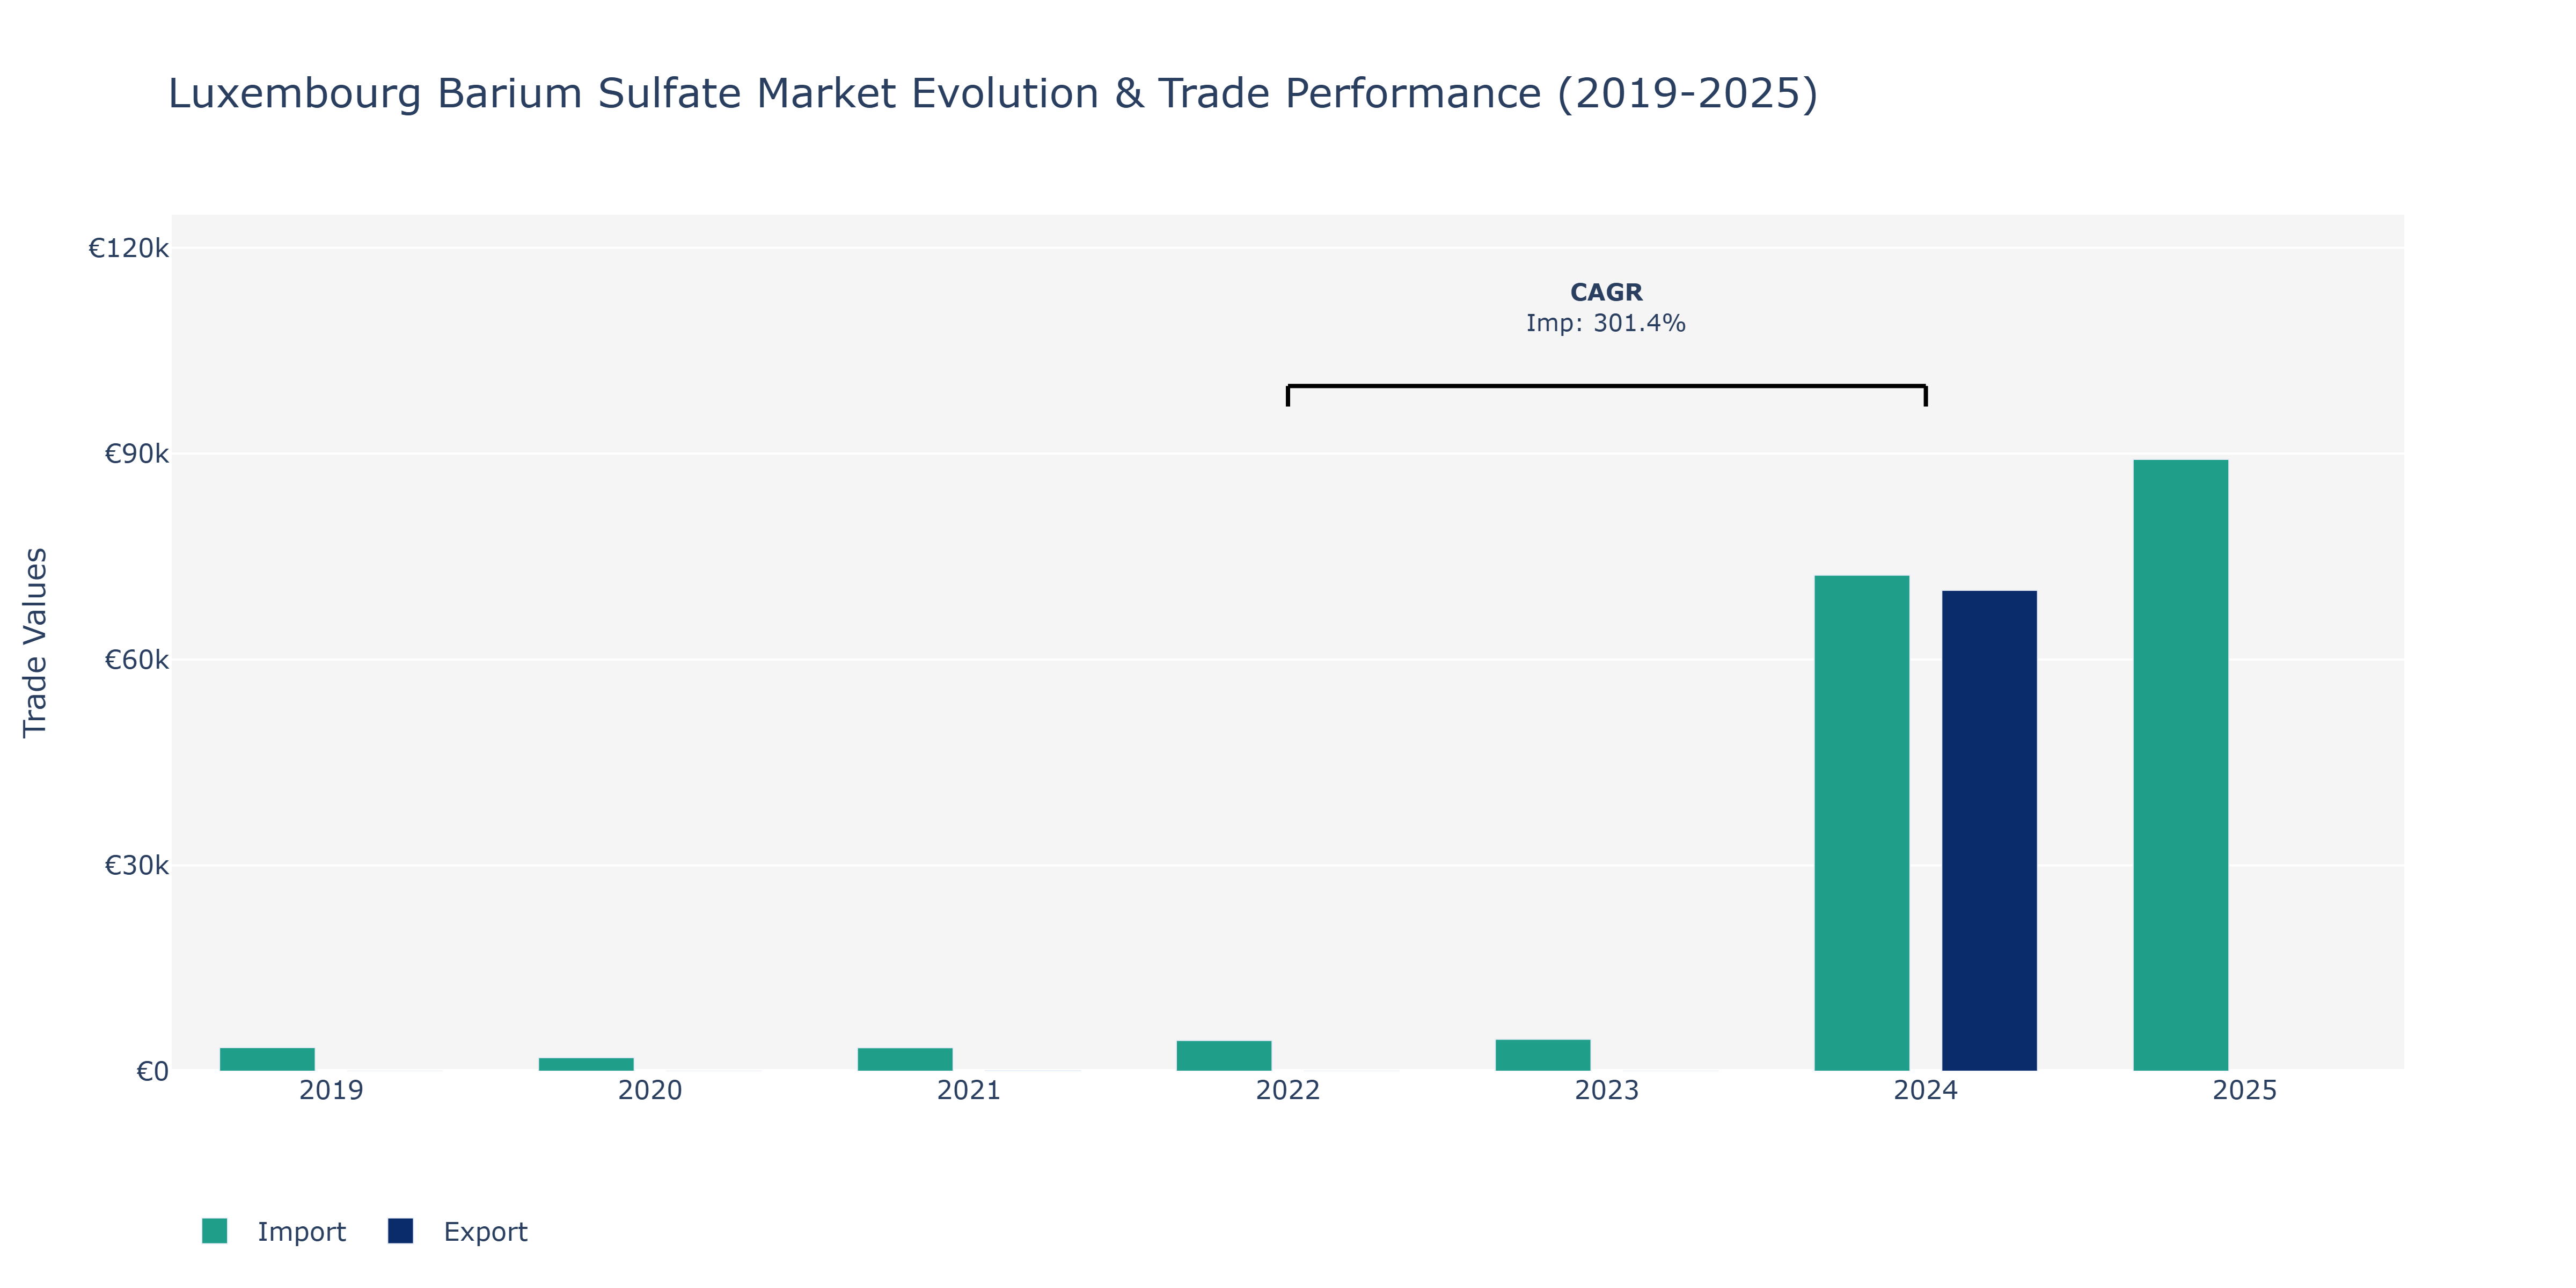
Task: Click the 2021 Import bar
Action: (x=904, y=1059)
